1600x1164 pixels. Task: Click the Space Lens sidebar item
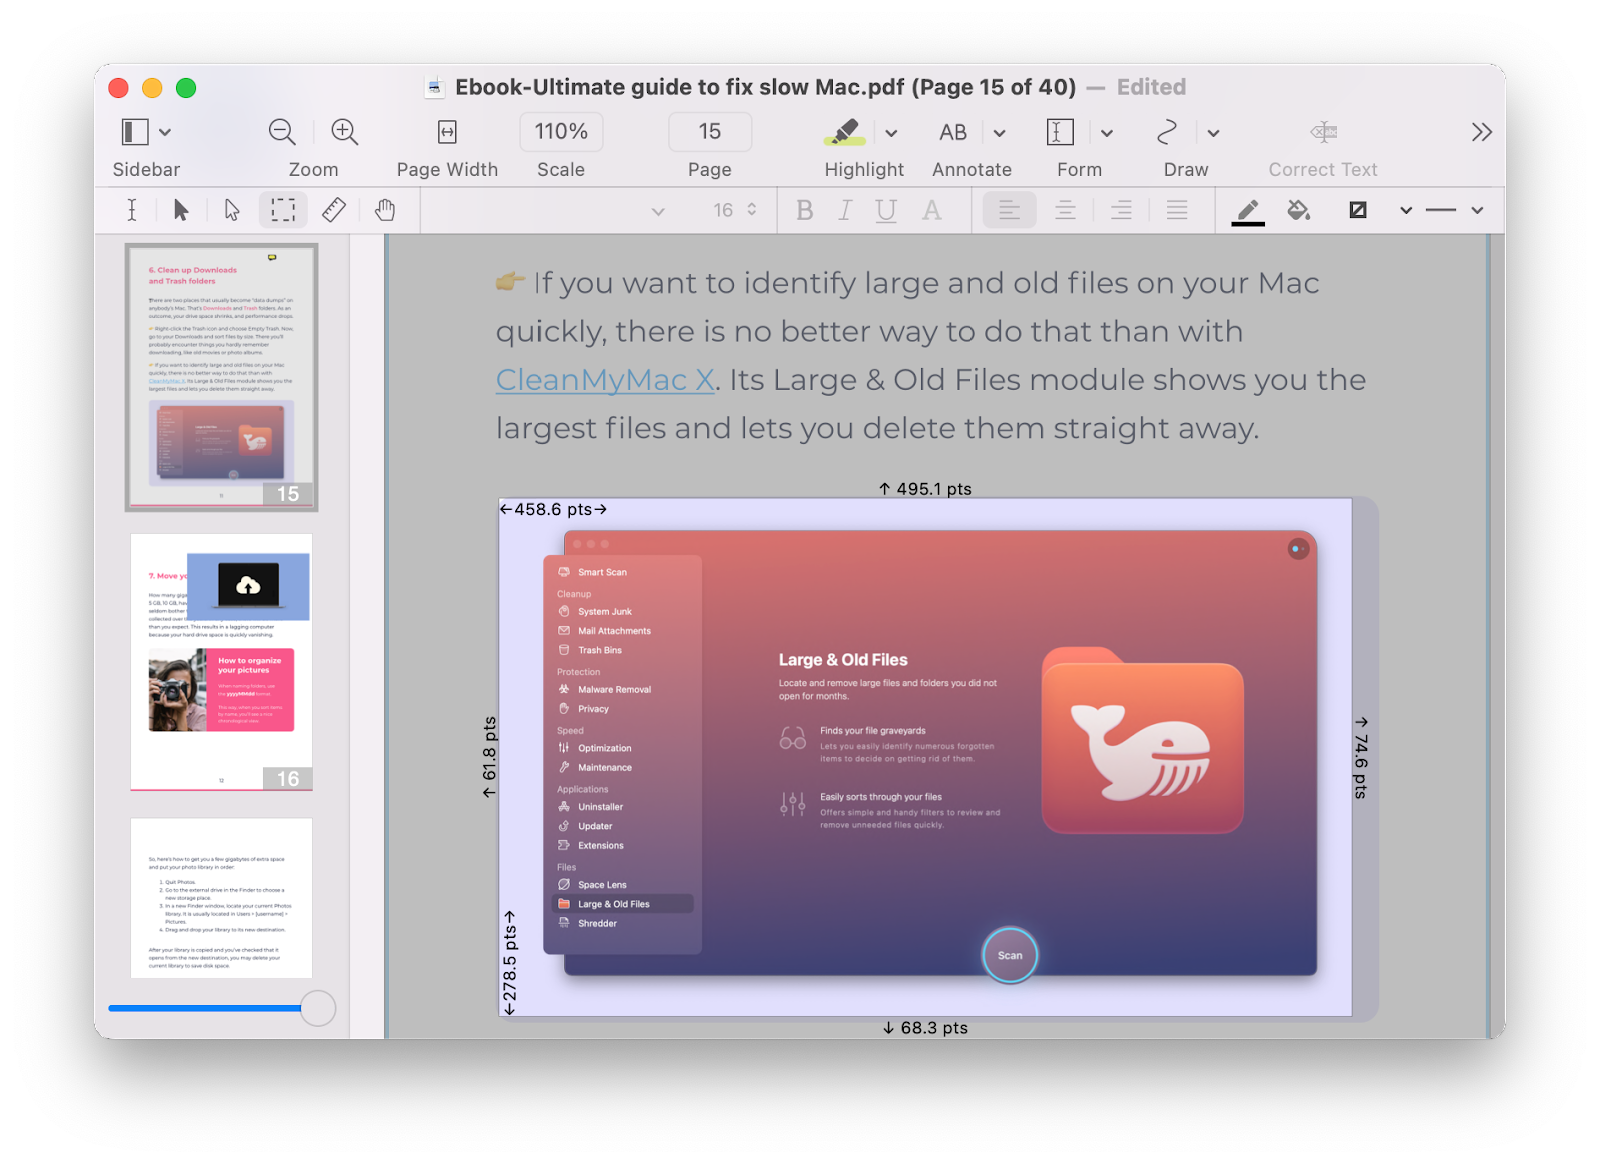pyautogui.click(x=602, y=884)
